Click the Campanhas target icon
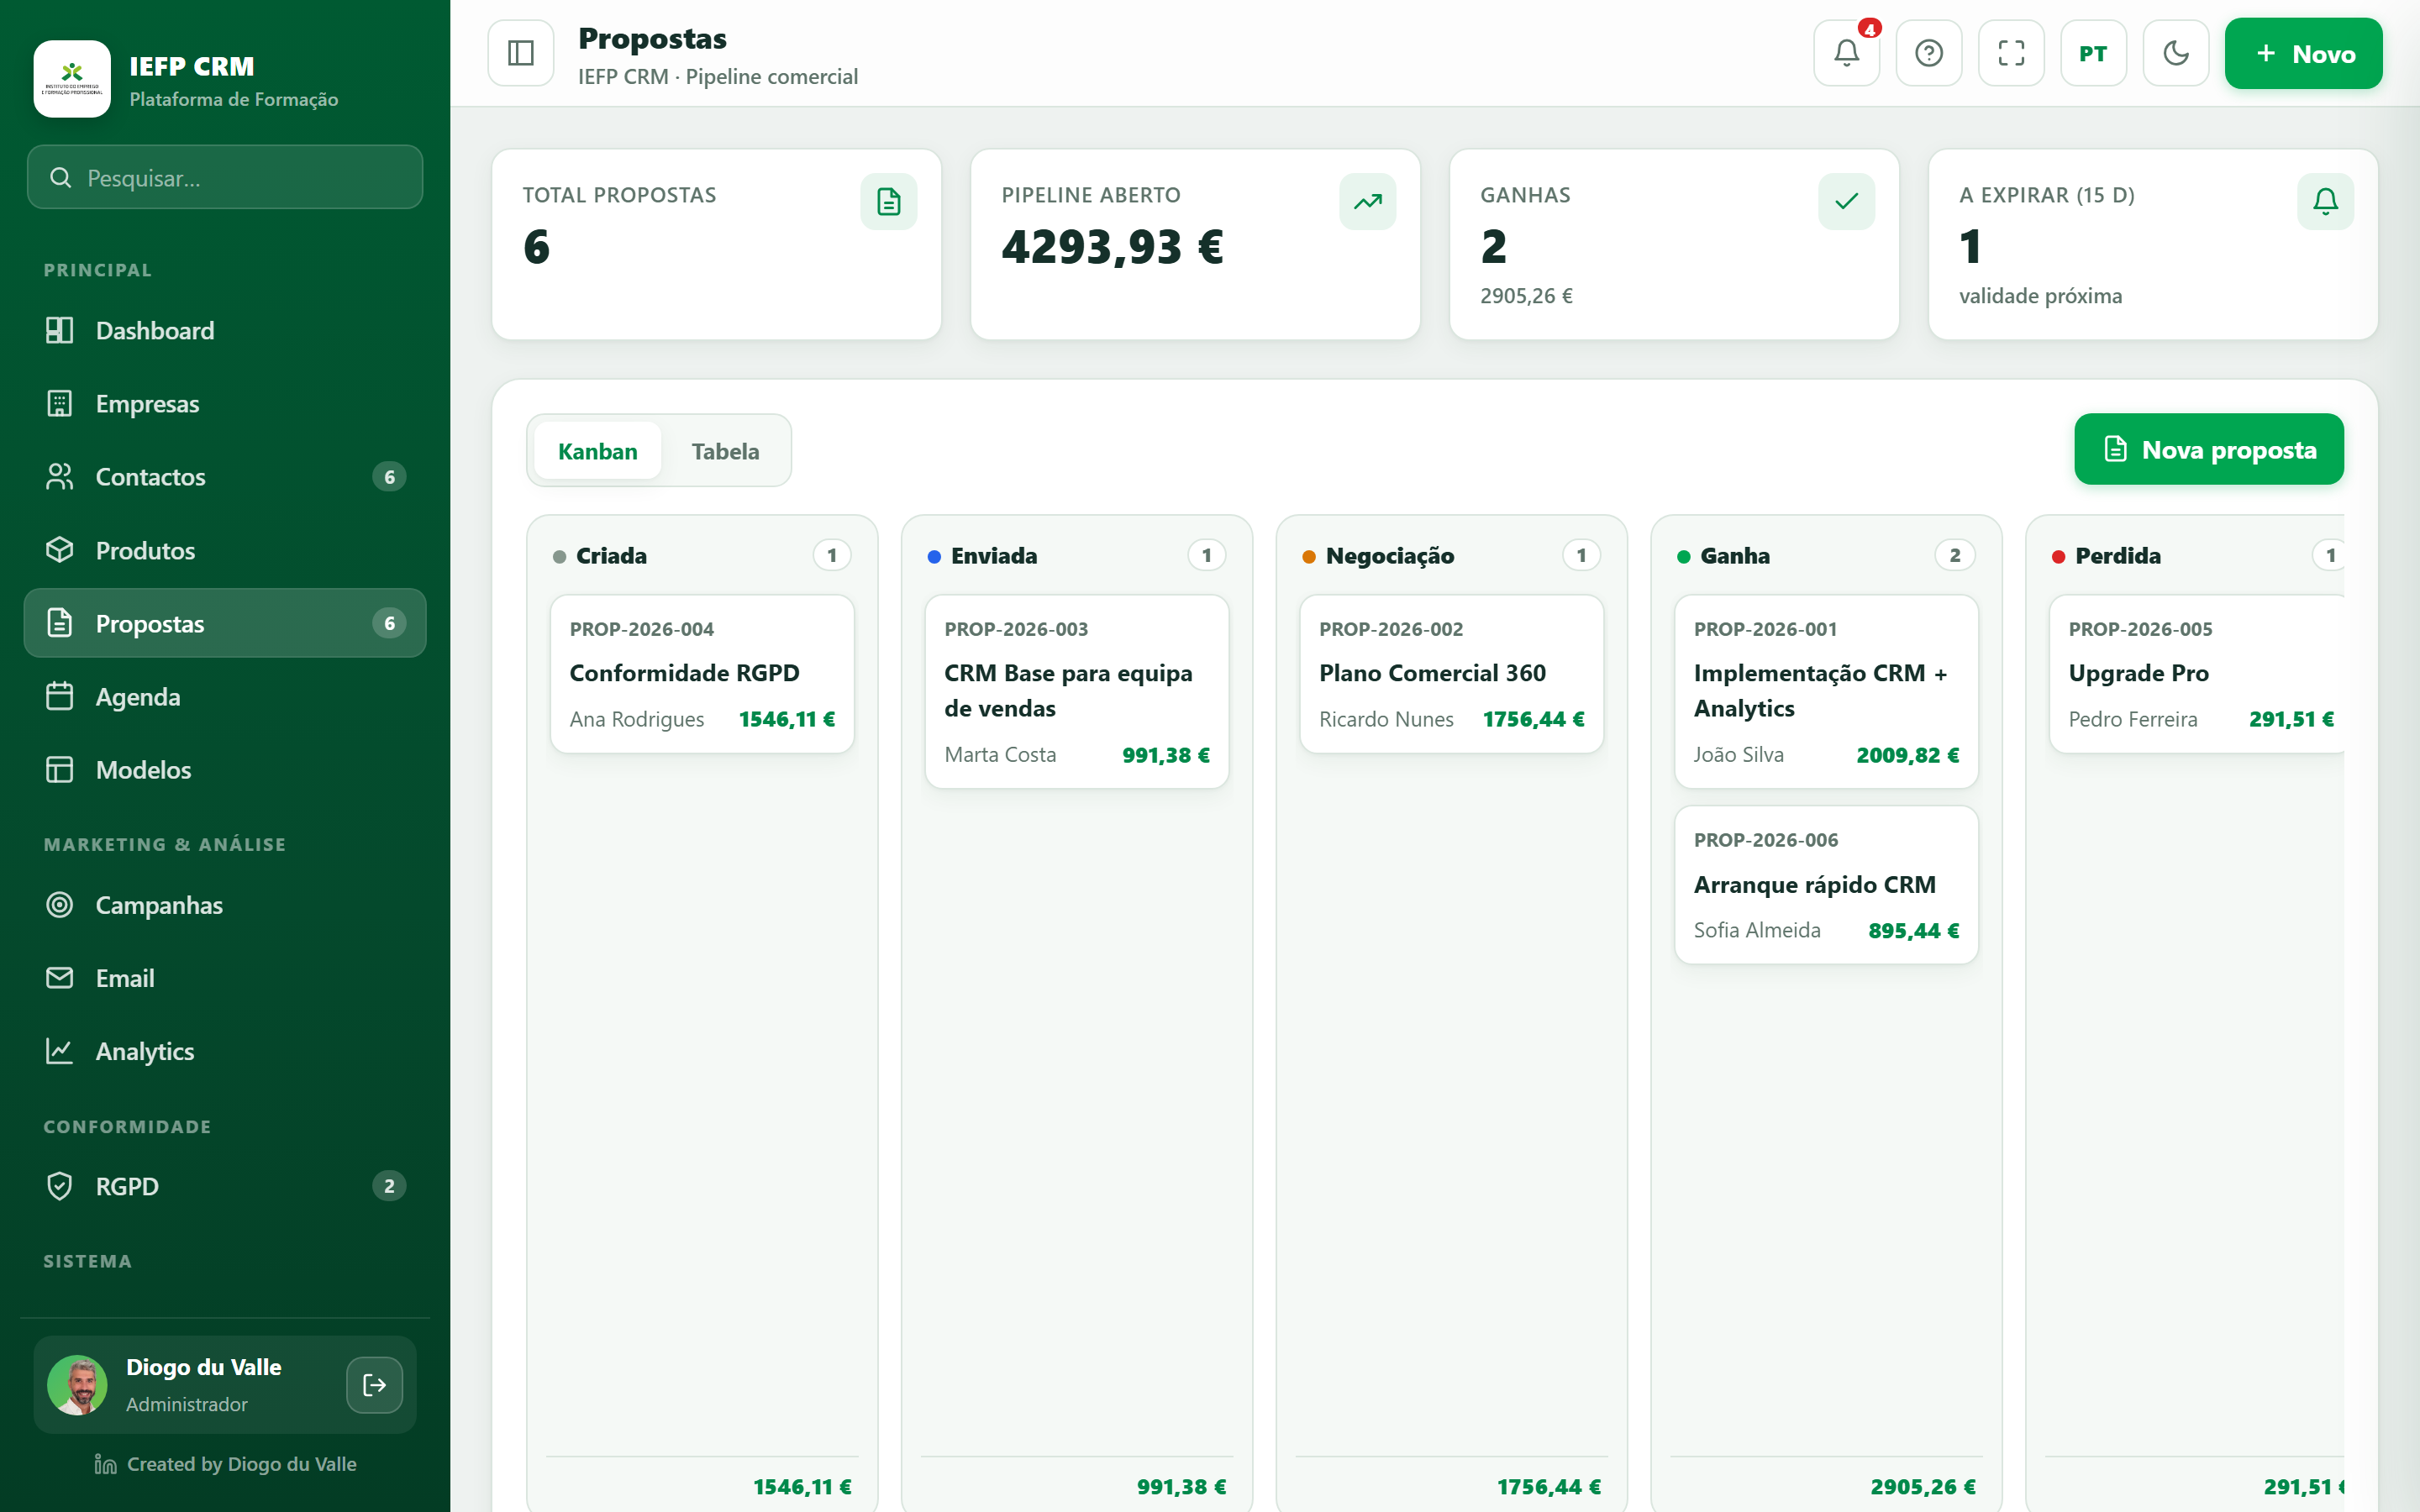 pos(60,905)
